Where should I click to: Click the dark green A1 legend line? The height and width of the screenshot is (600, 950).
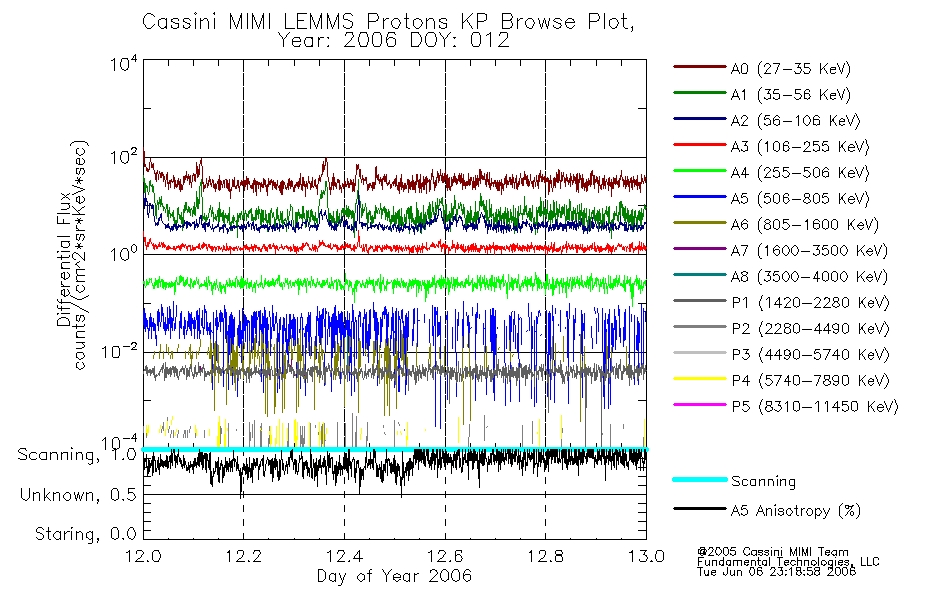pos(699,93)
